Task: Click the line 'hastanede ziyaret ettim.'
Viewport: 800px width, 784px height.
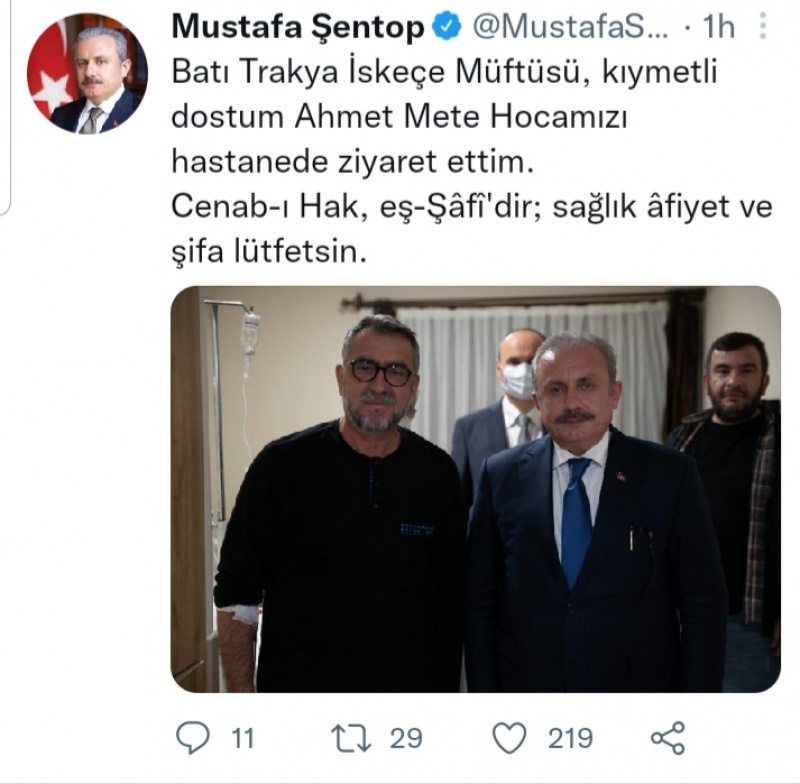Action: (353, 162)
